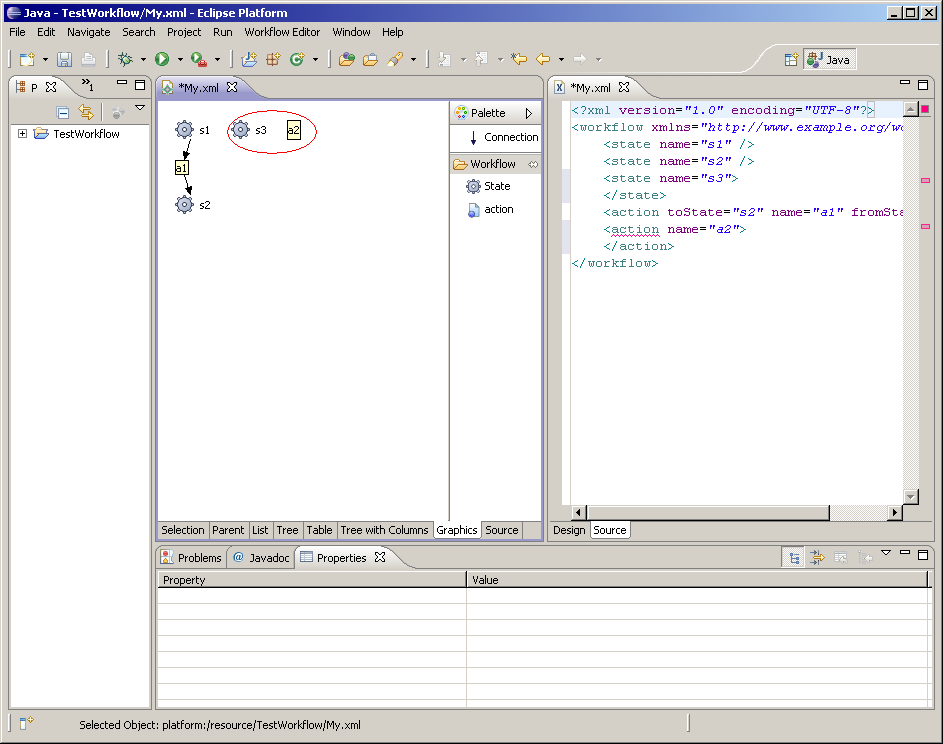Click the a2 action node in diagram
The height and width of the screenshot is (744, 943).
click(293, 130)
